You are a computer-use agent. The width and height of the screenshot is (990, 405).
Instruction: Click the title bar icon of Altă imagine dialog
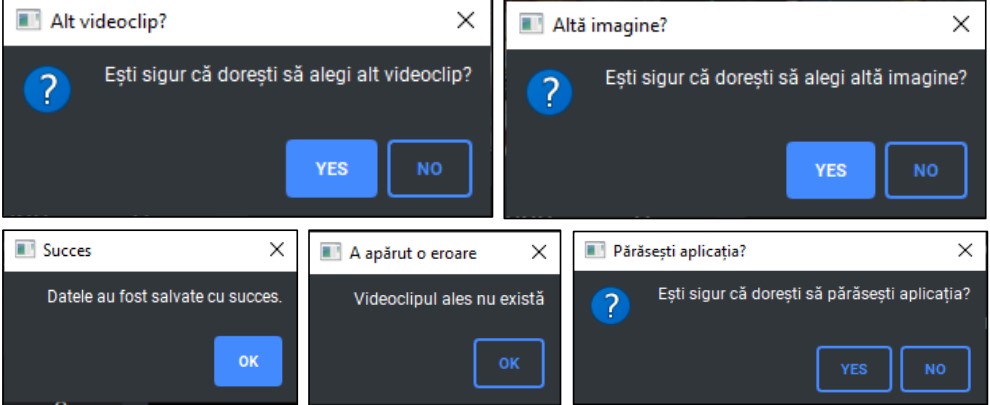tap(531, 25)
